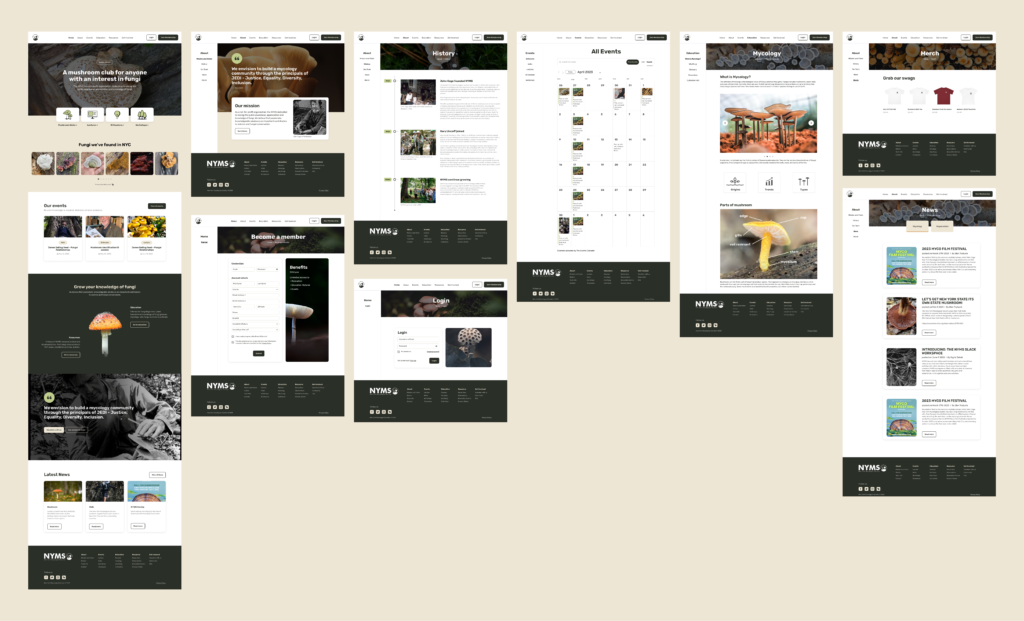This screenshot has width=1024, height=621.
Task: Click Education in the Mycology page navigation bar
Action: pos(752,38)
